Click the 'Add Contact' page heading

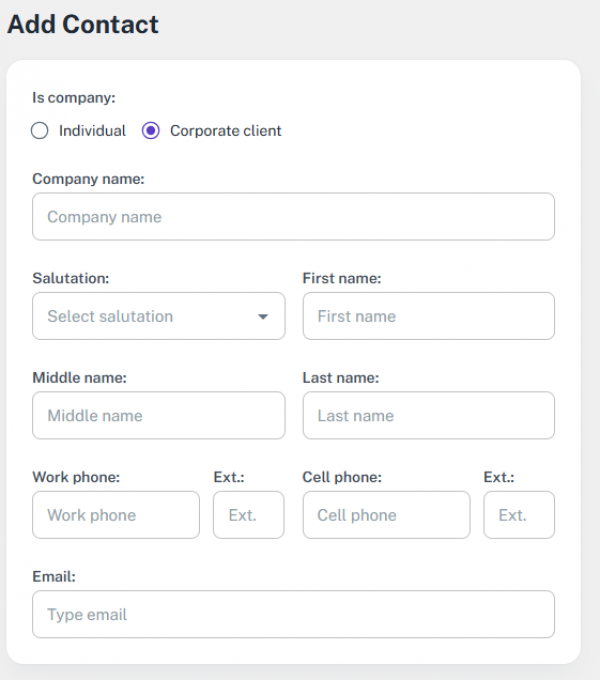point(83,25)
